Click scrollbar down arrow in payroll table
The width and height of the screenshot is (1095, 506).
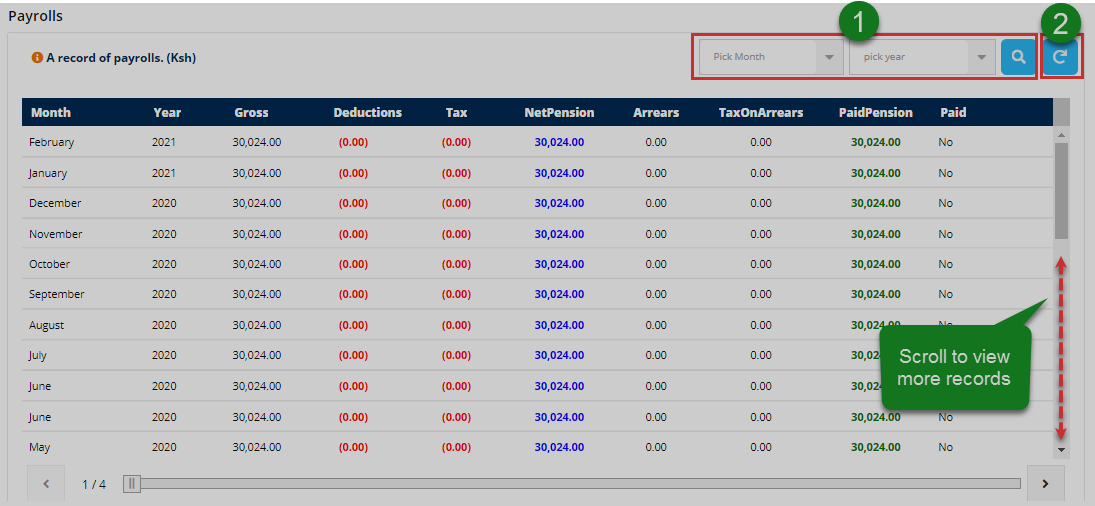click(x=1061, y=450)
